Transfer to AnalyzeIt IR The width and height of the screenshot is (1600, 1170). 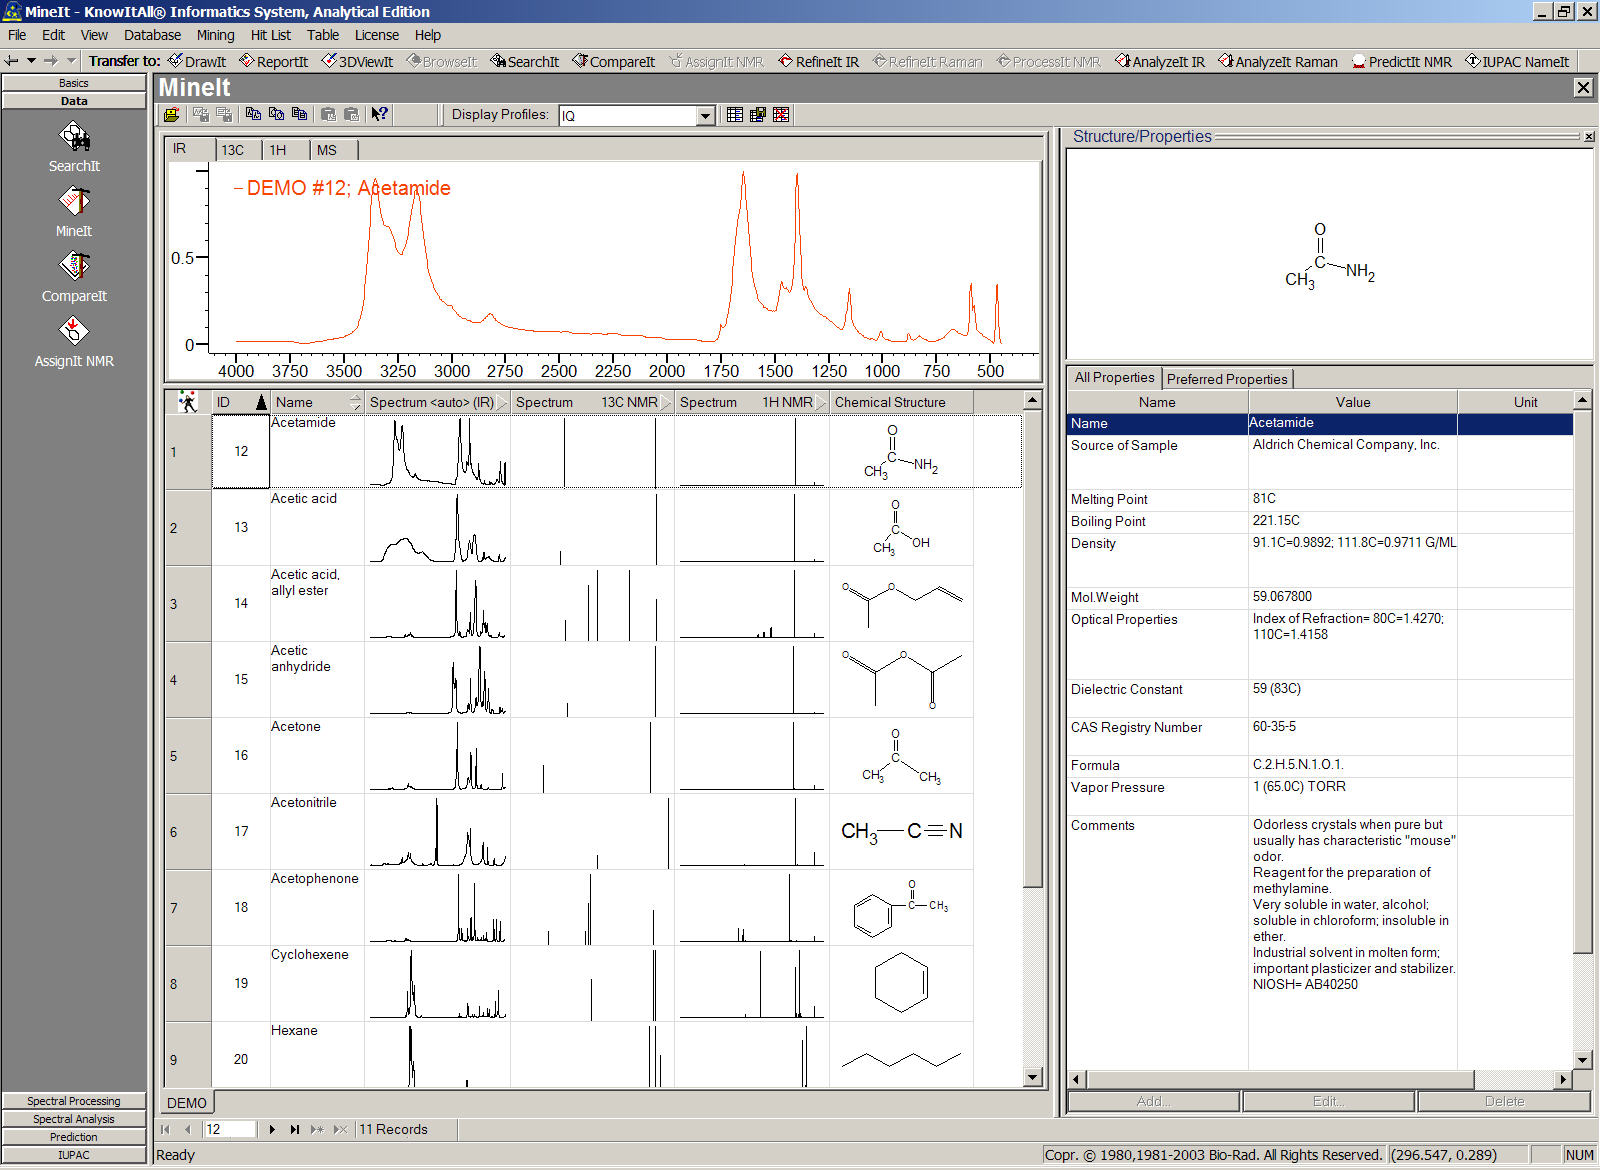click(x=1160, y=61)
